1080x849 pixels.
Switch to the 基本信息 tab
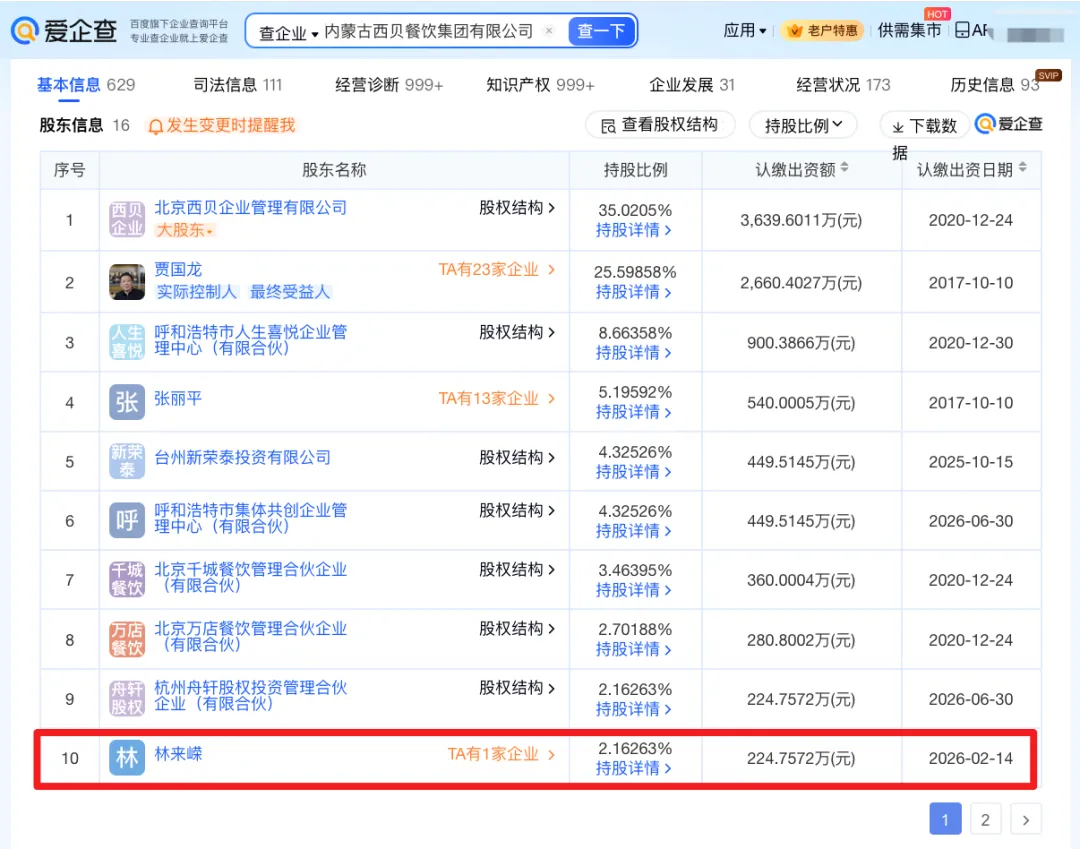pyautogui.click(x=85, y=85)
